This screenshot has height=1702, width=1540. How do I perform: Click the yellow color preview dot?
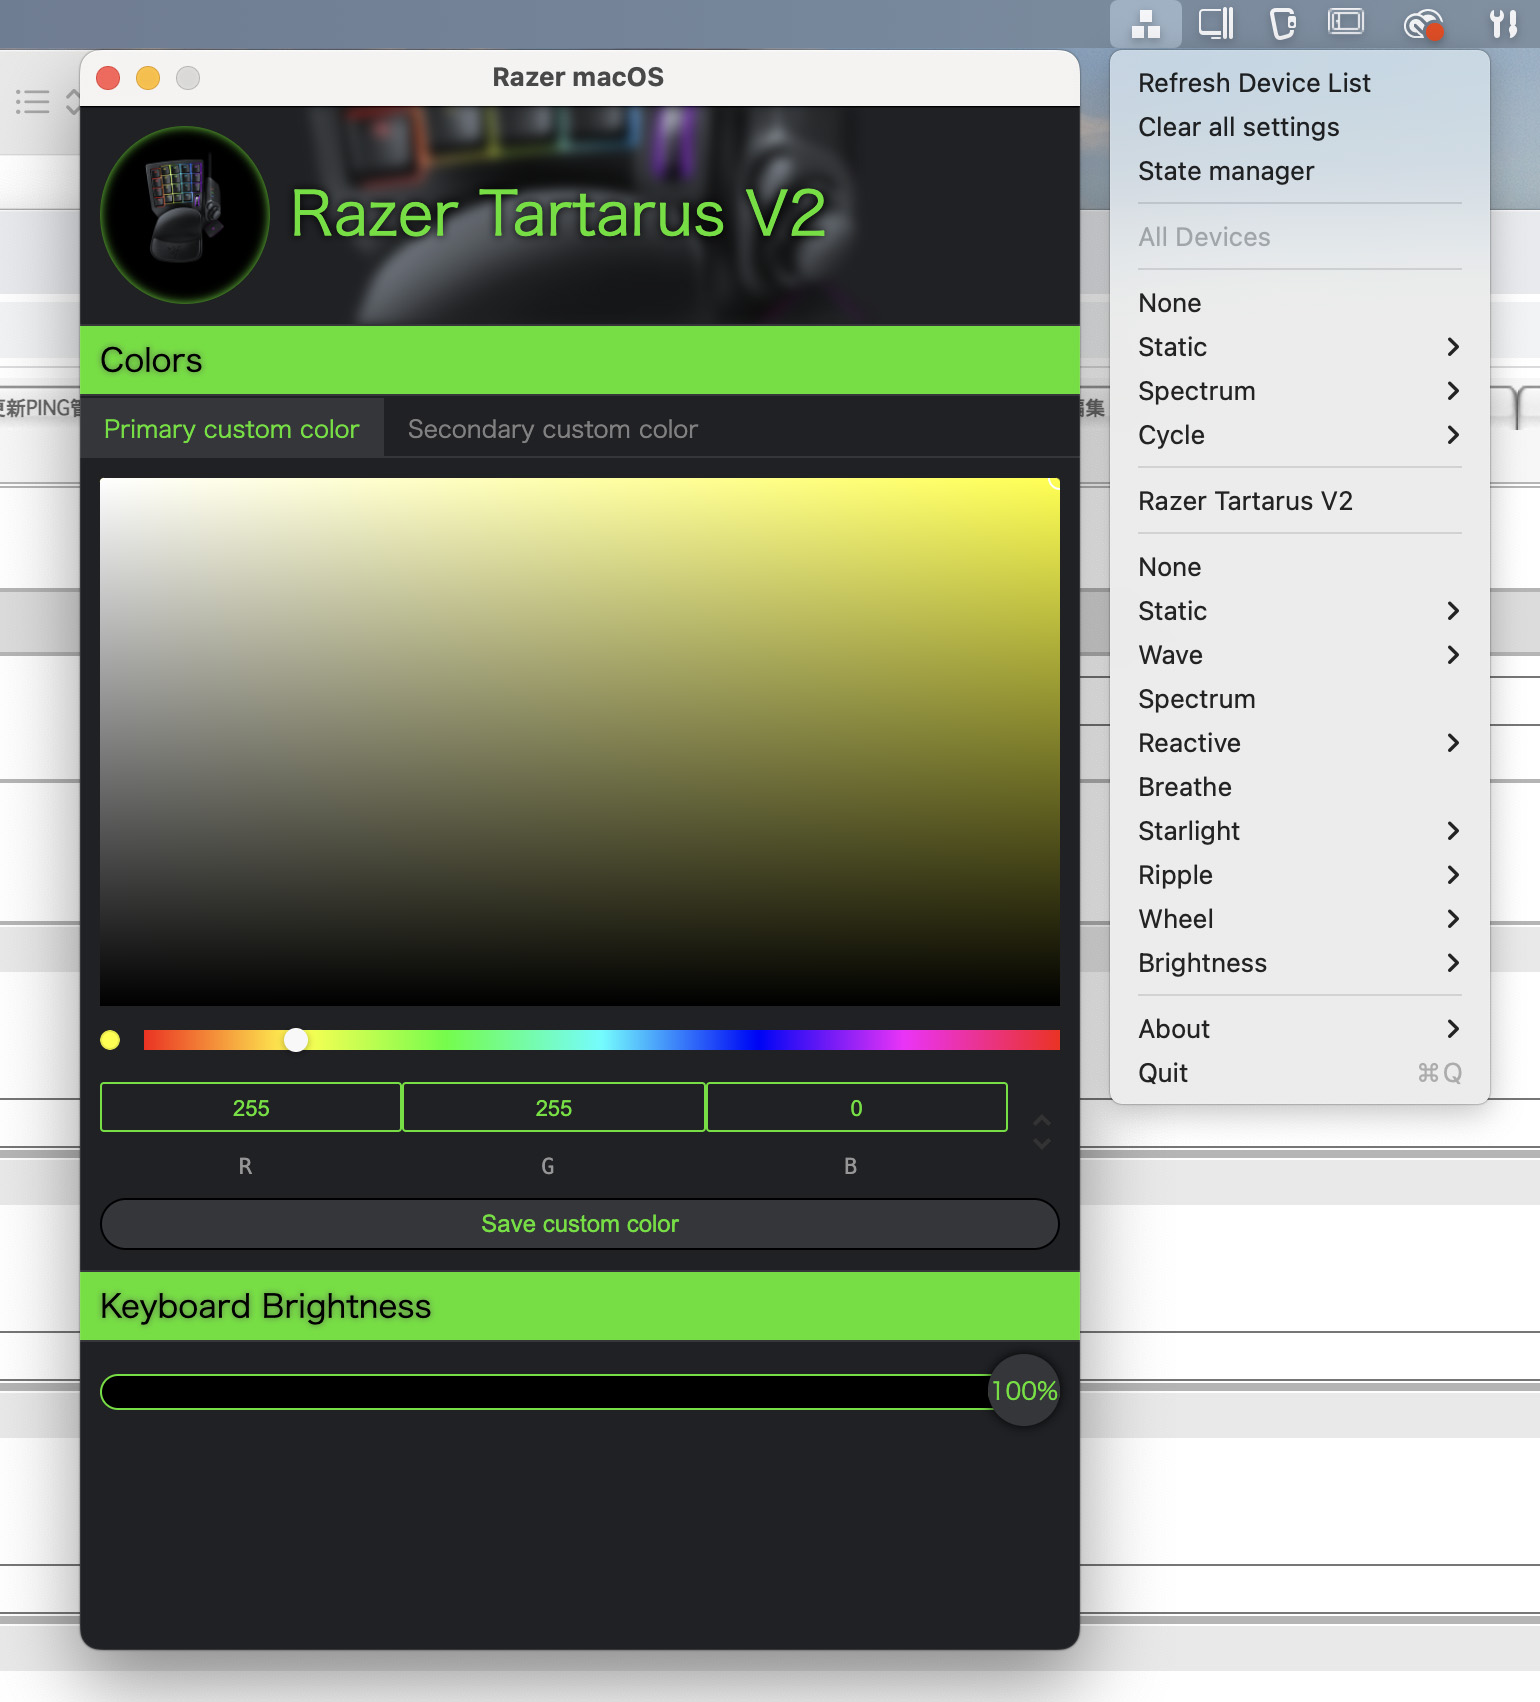(x=110, y=1040)
